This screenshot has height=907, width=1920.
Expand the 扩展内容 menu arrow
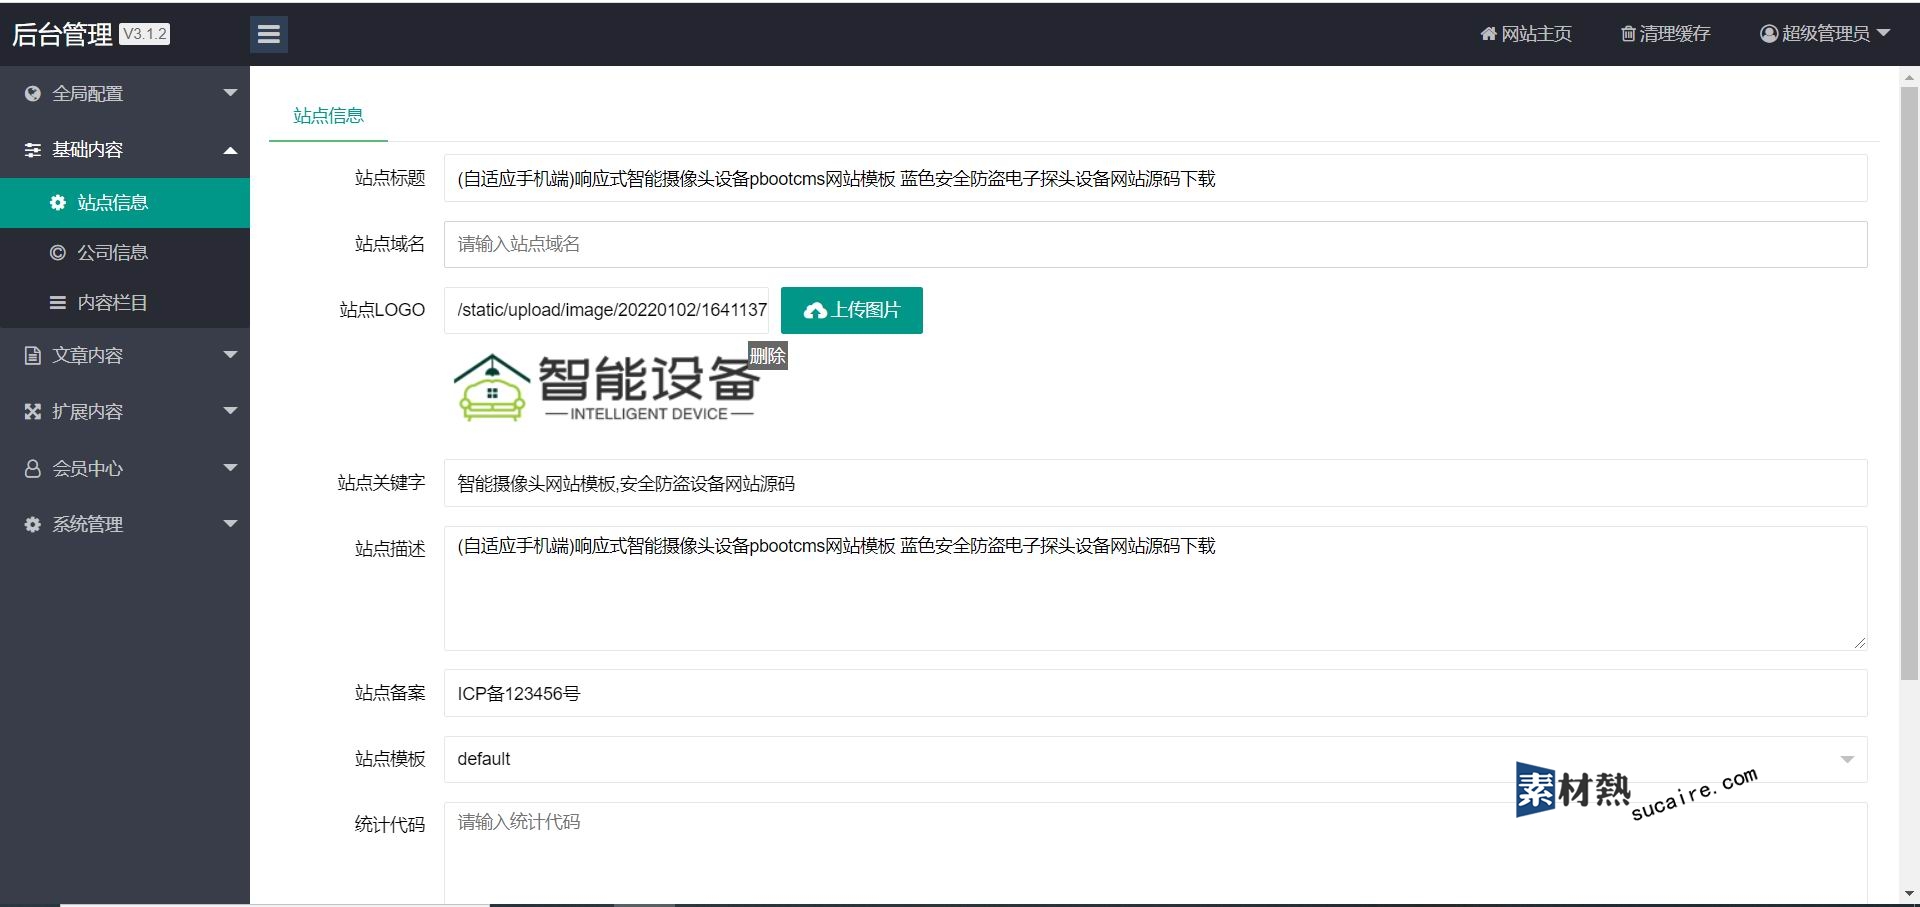tap(230, 411)
